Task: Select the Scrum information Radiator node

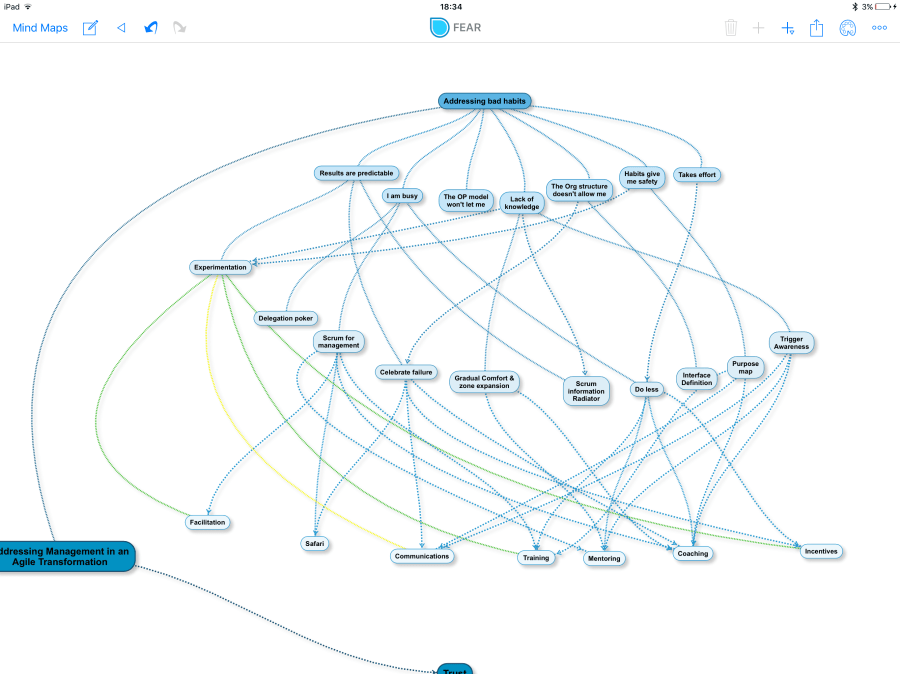Action: click(x=585, y=391)
